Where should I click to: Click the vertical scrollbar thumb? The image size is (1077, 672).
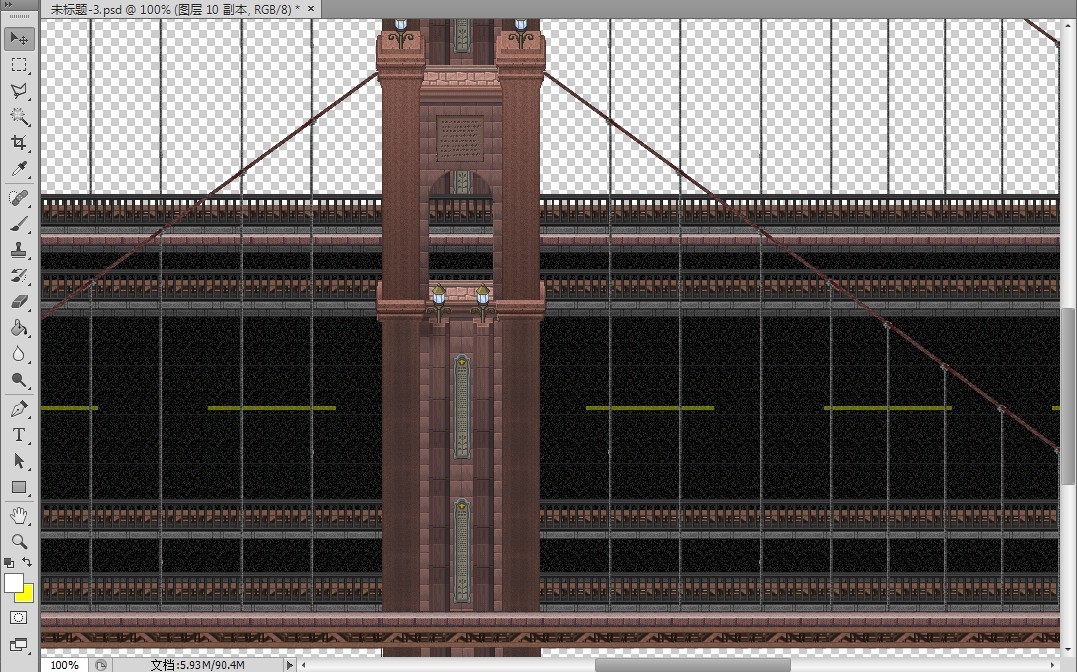[x=1069, y=395]
